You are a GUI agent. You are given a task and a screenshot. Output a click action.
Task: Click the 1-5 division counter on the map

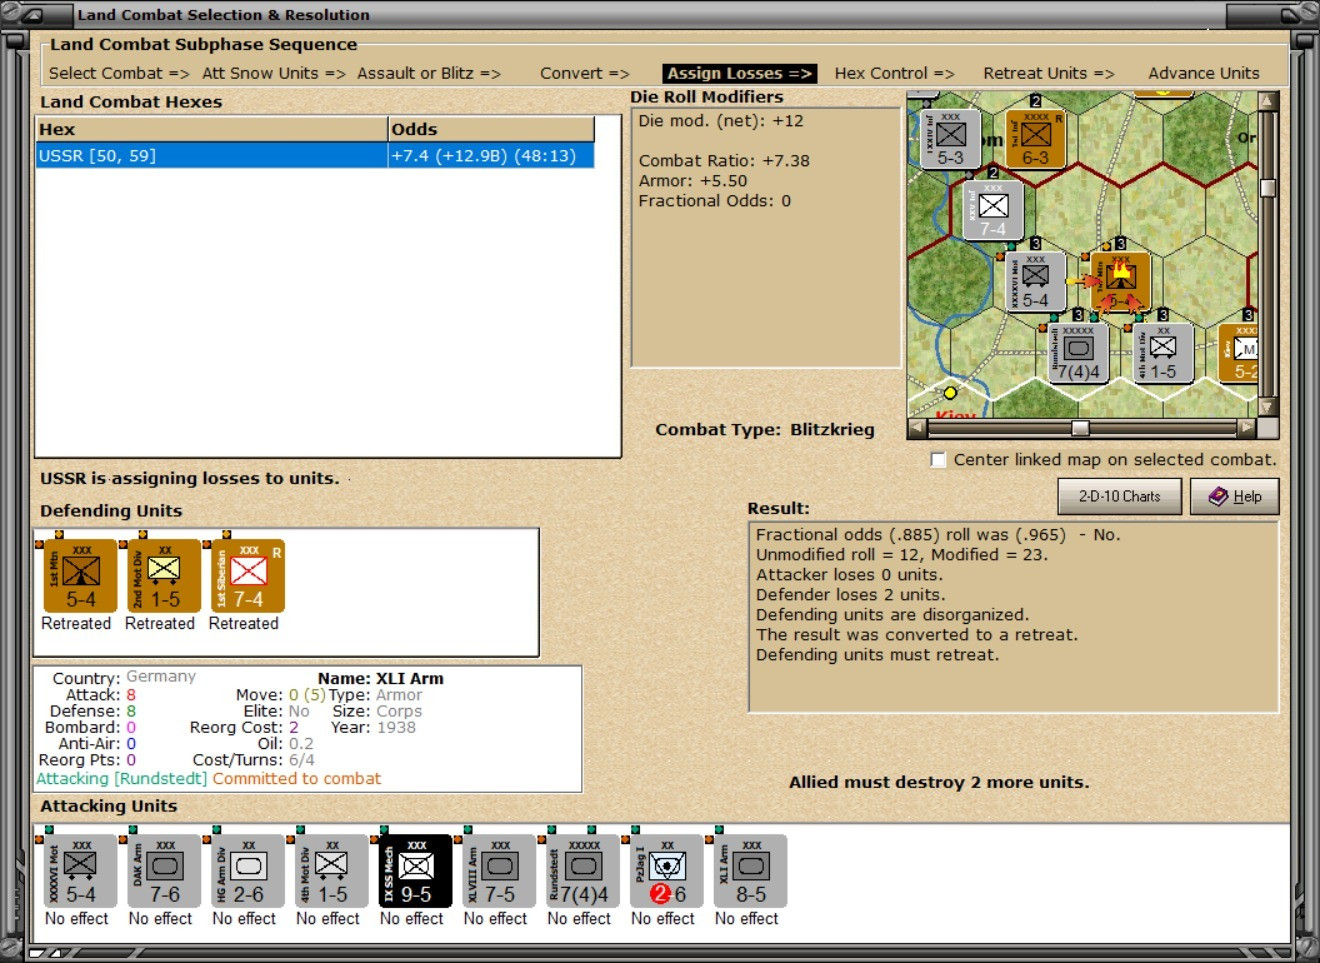coord(1163,354)
